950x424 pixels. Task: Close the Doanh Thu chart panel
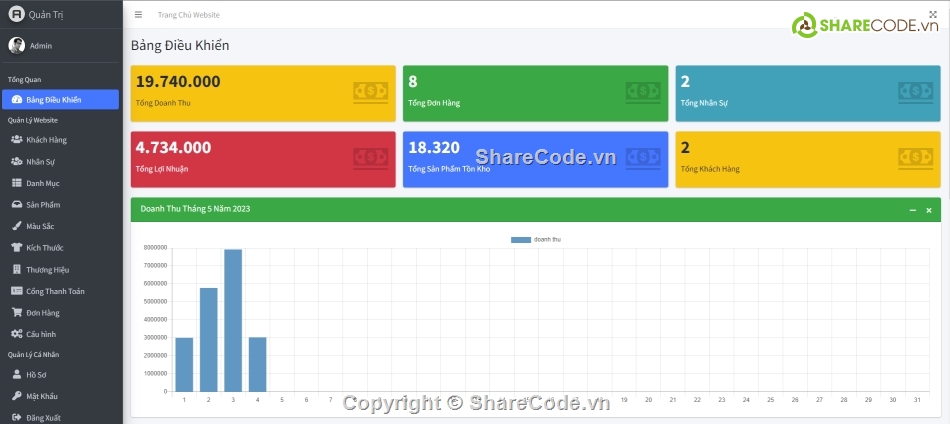point(929,210)
